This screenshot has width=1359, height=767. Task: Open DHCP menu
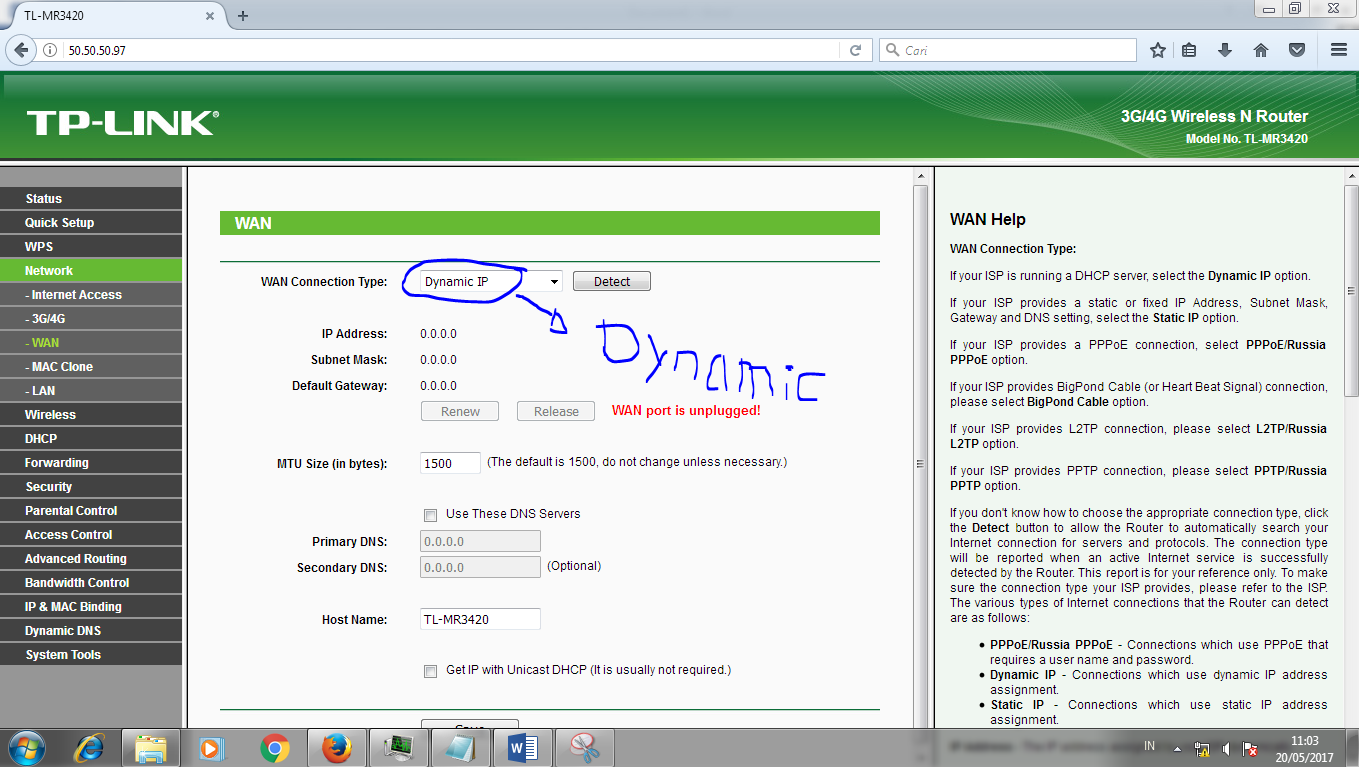[x=91, y=438]
